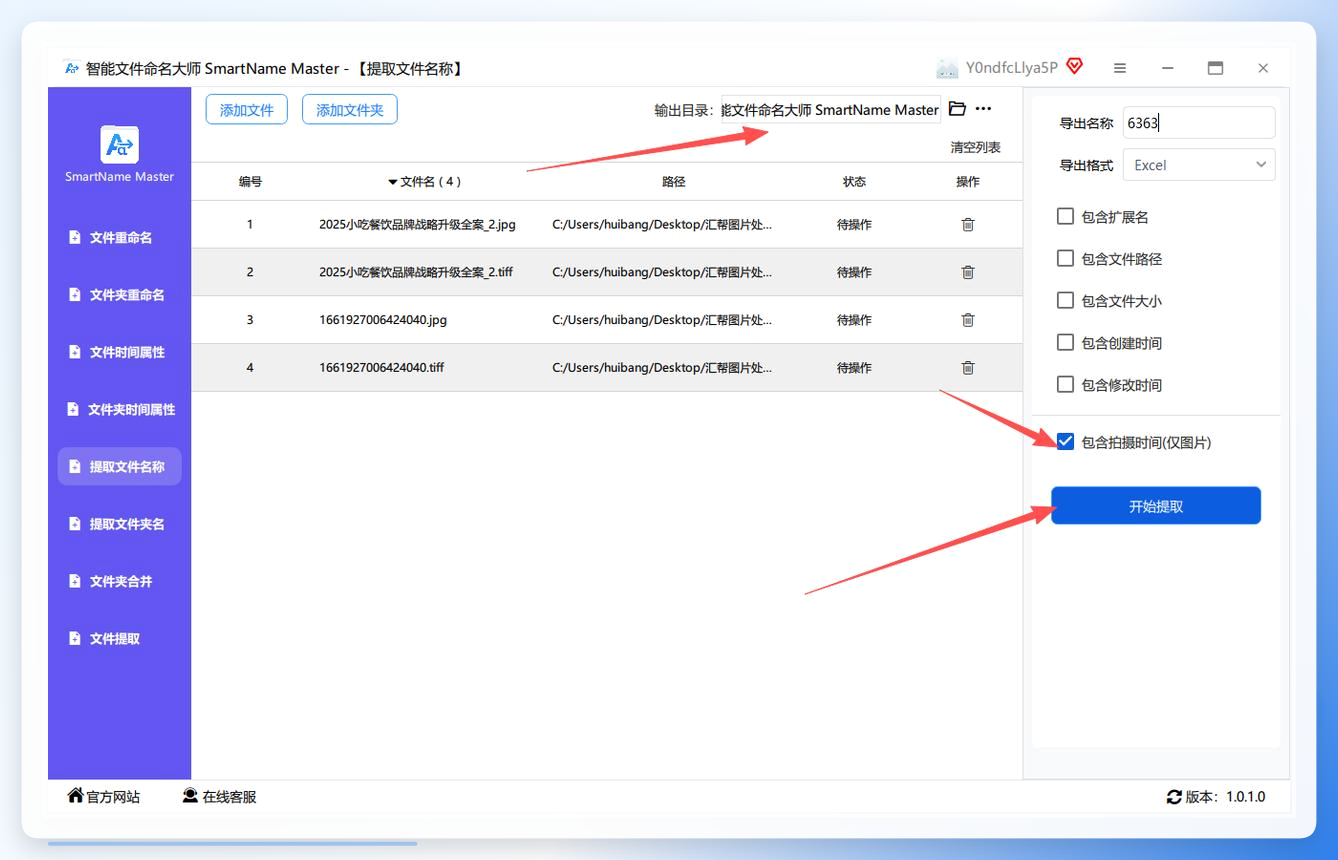Open 文件提取 sidebar item
Viewport: 1338px width, 860px height.
click(120, 638)
